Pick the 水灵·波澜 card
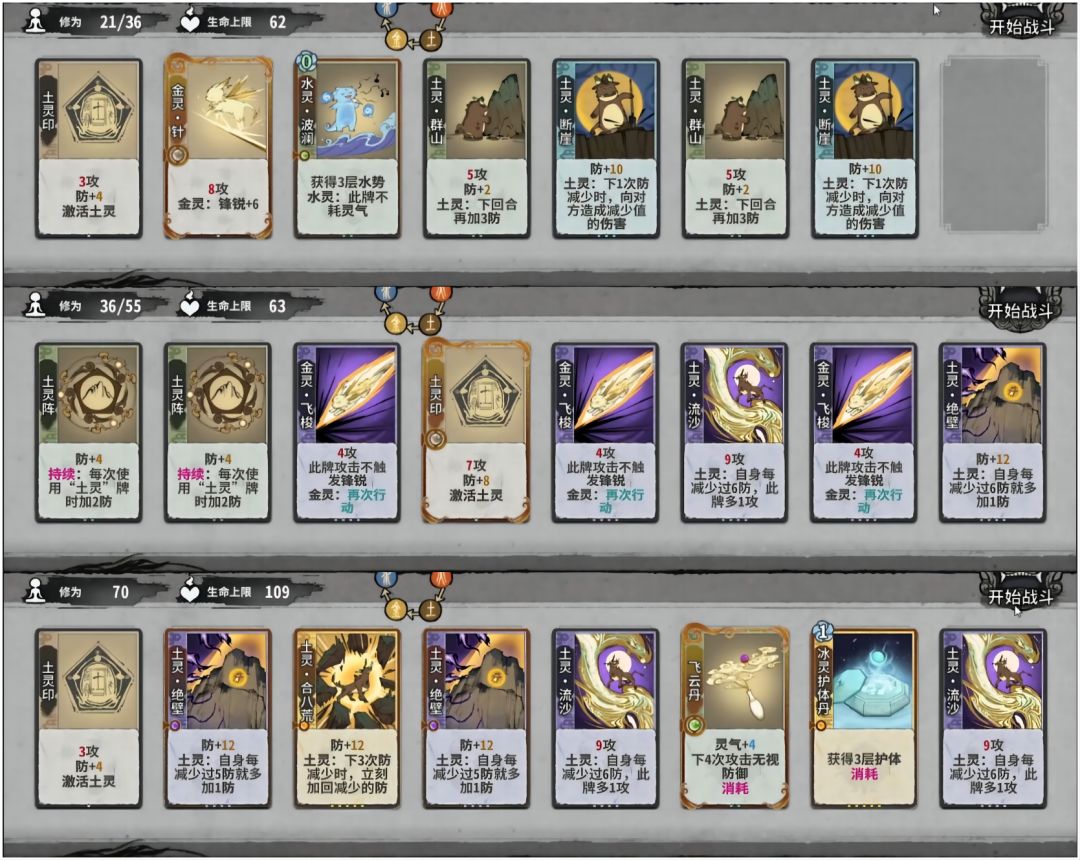 (x=347, y=148)
